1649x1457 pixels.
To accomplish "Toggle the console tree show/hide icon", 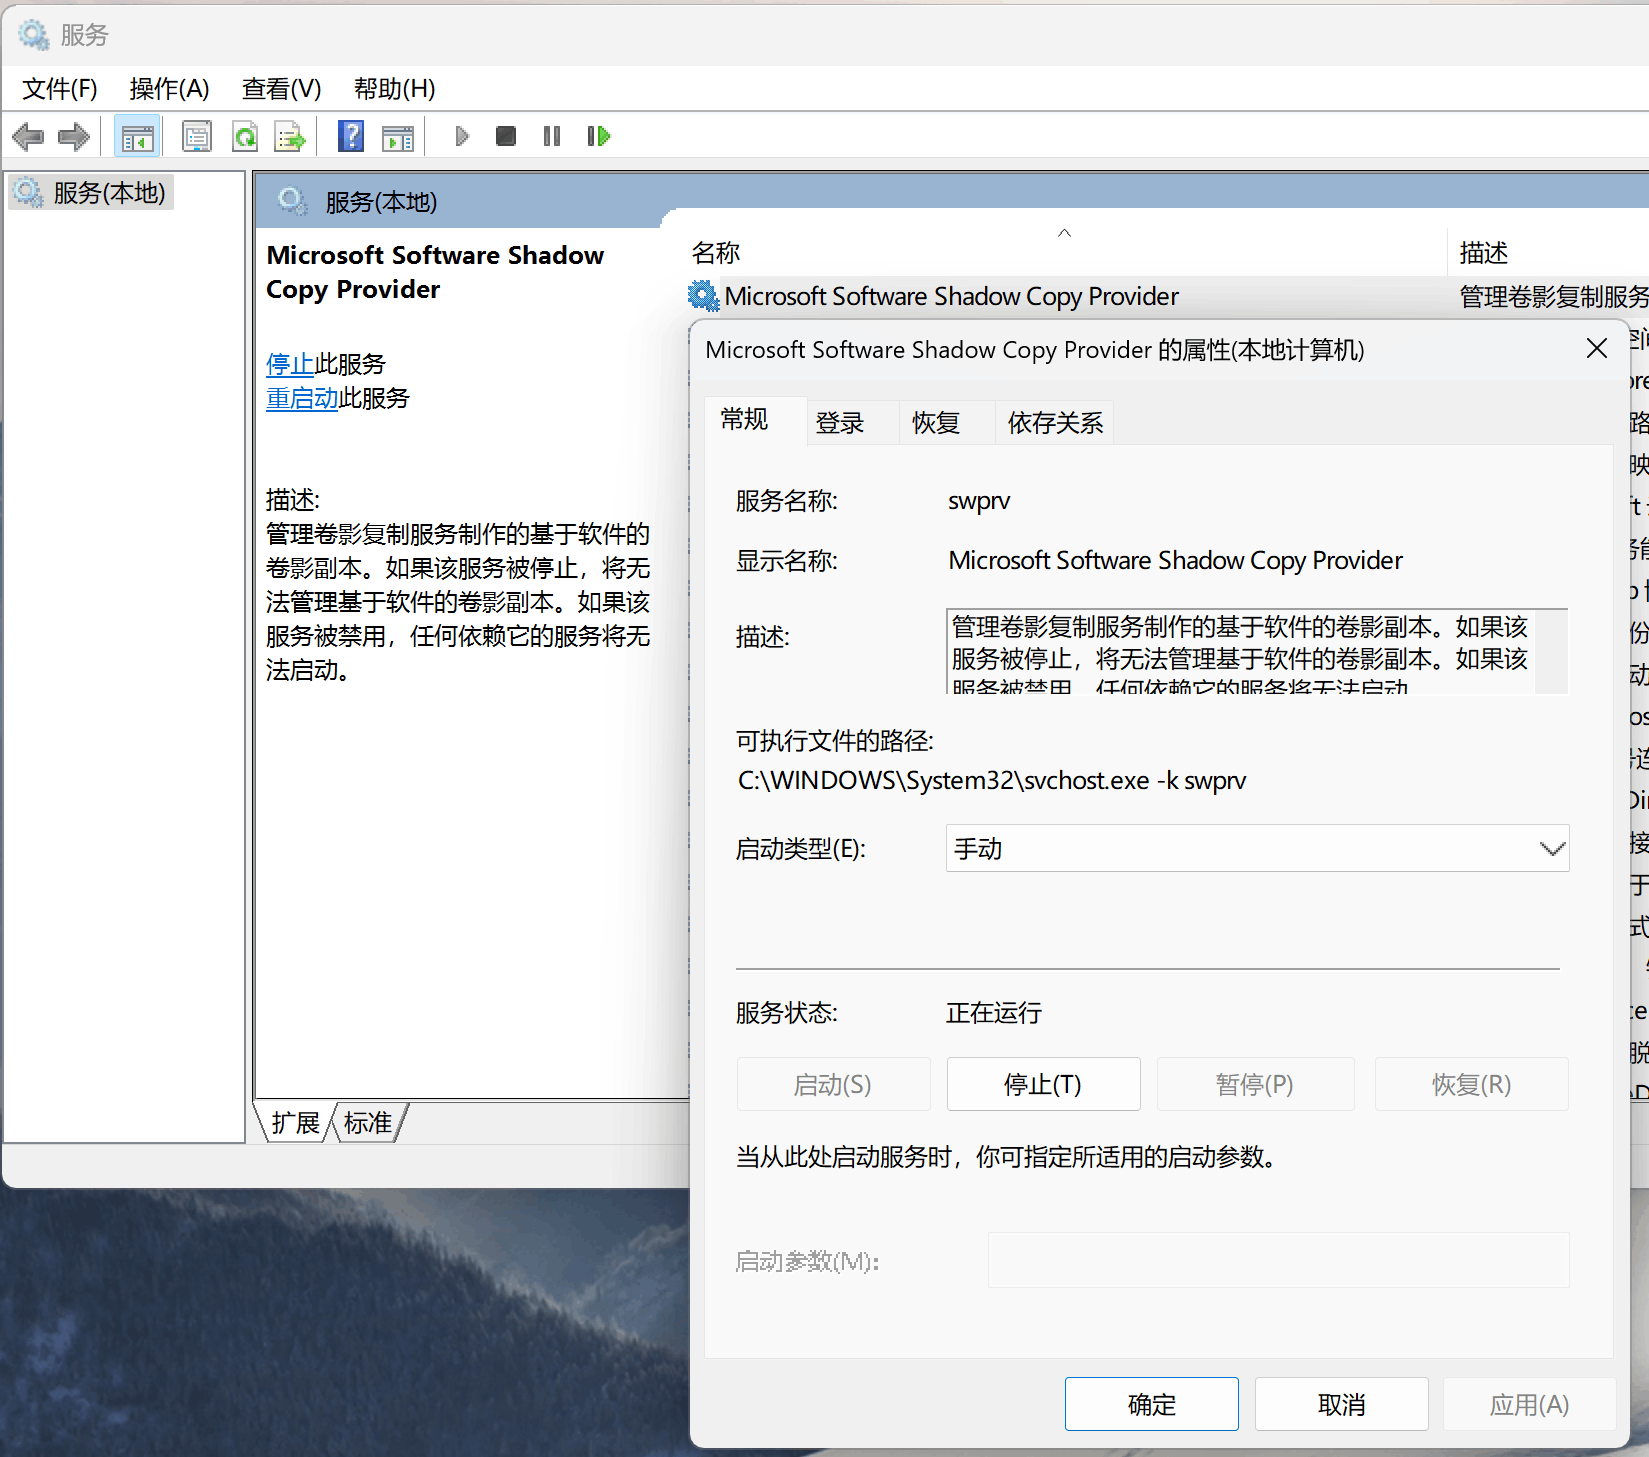I will [x=137, y=136].
